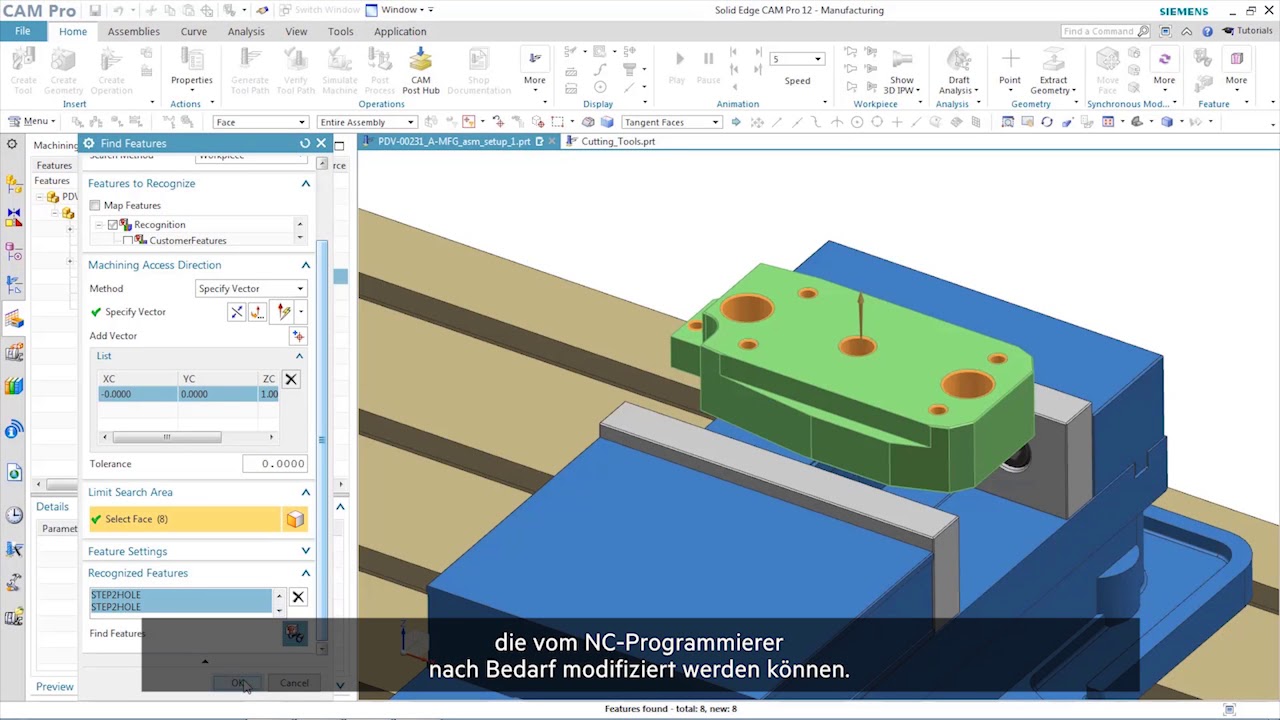Click the Select Face cube icon

pos(295,519)
